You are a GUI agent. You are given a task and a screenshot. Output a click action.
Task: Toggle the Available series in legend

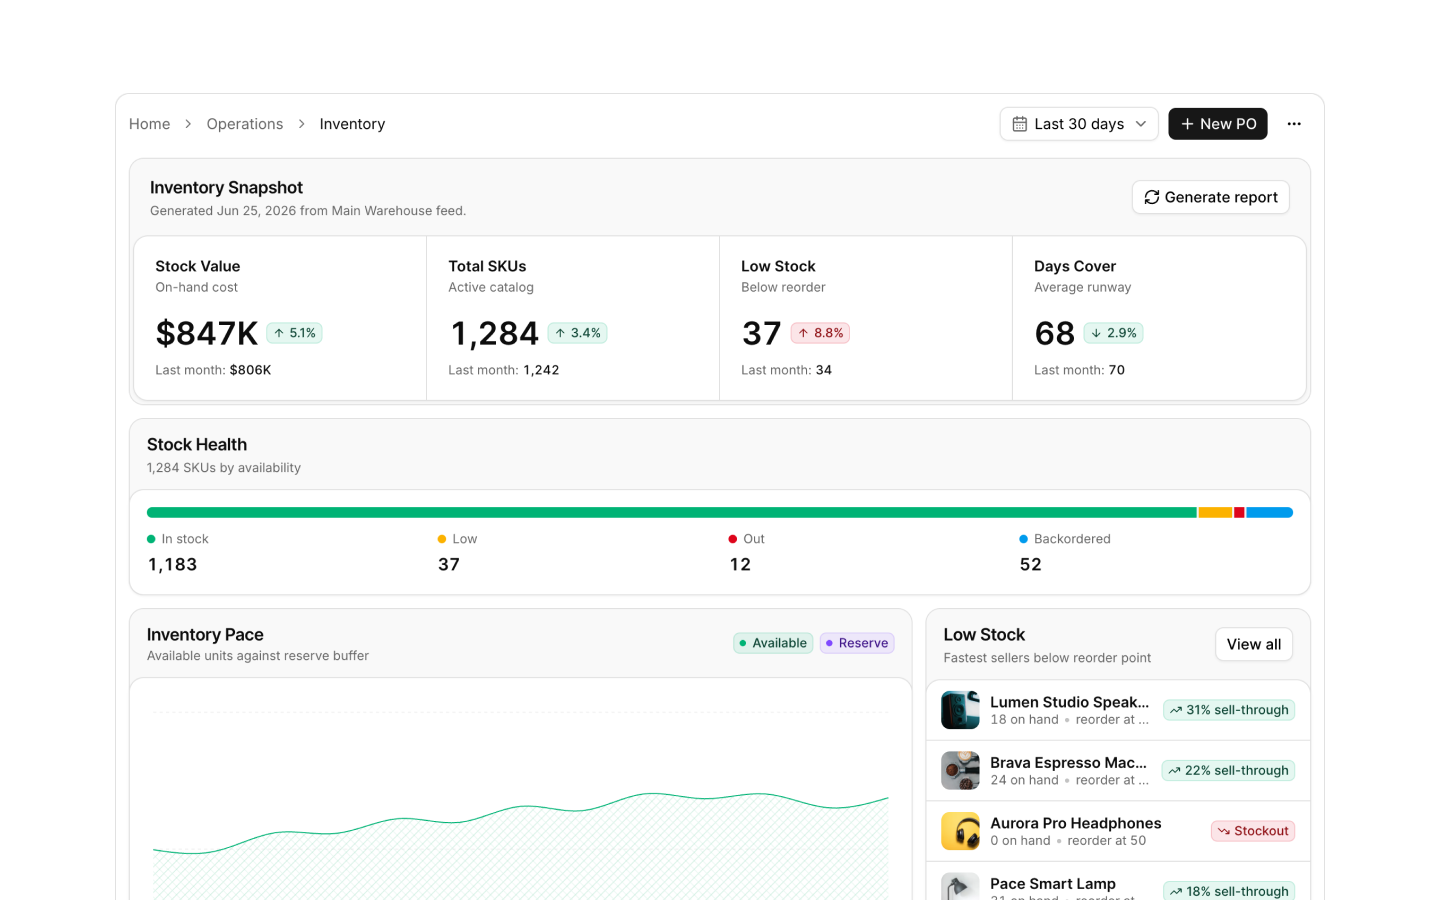pos(773,643)
